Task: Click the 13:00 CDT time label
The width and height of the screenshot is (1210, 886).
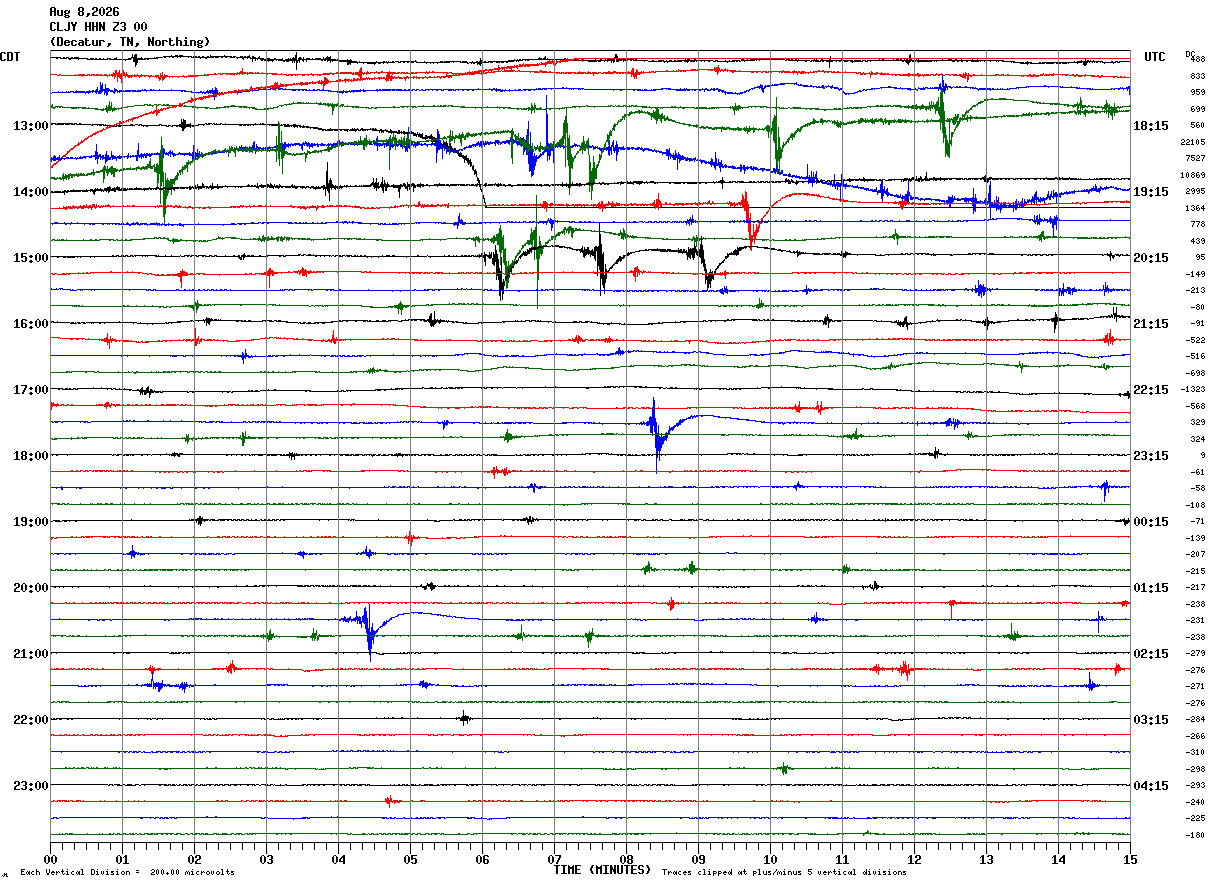Action: pos(30,126)
